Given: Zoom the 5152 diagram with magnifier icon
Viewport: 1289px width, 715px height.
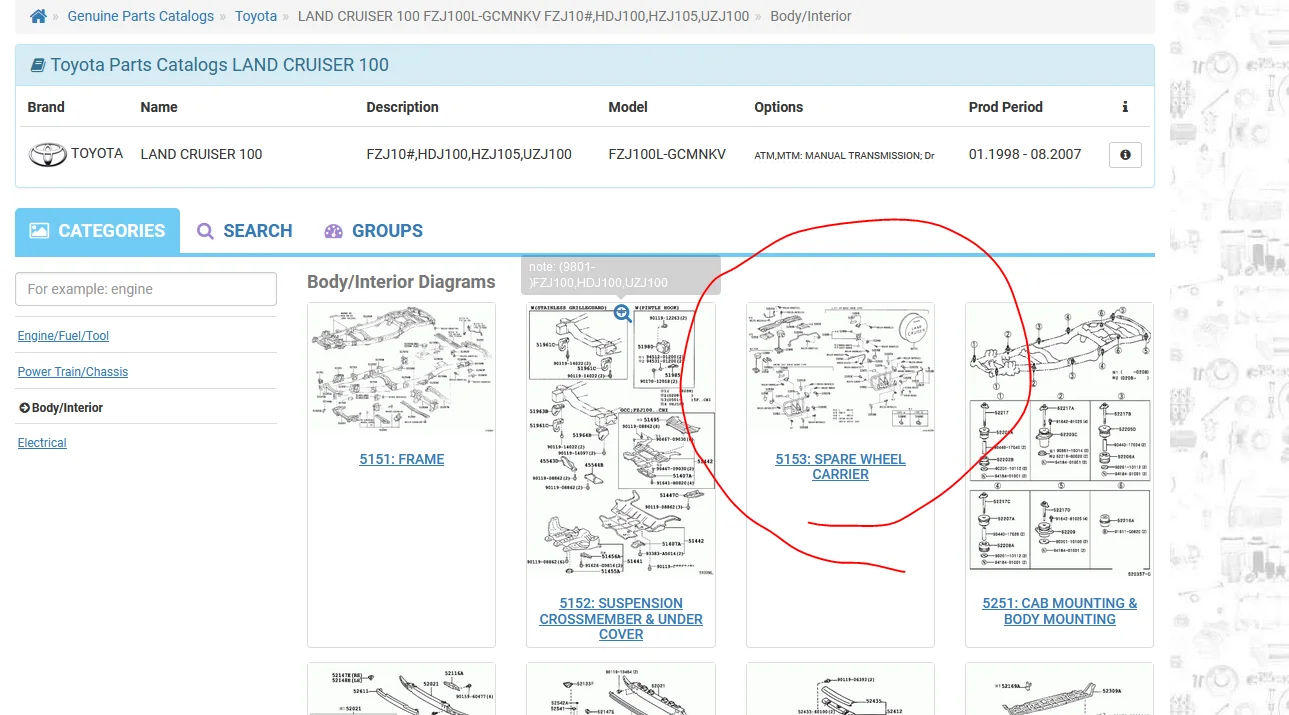Looking at the screenshot, I should (622, 313).
